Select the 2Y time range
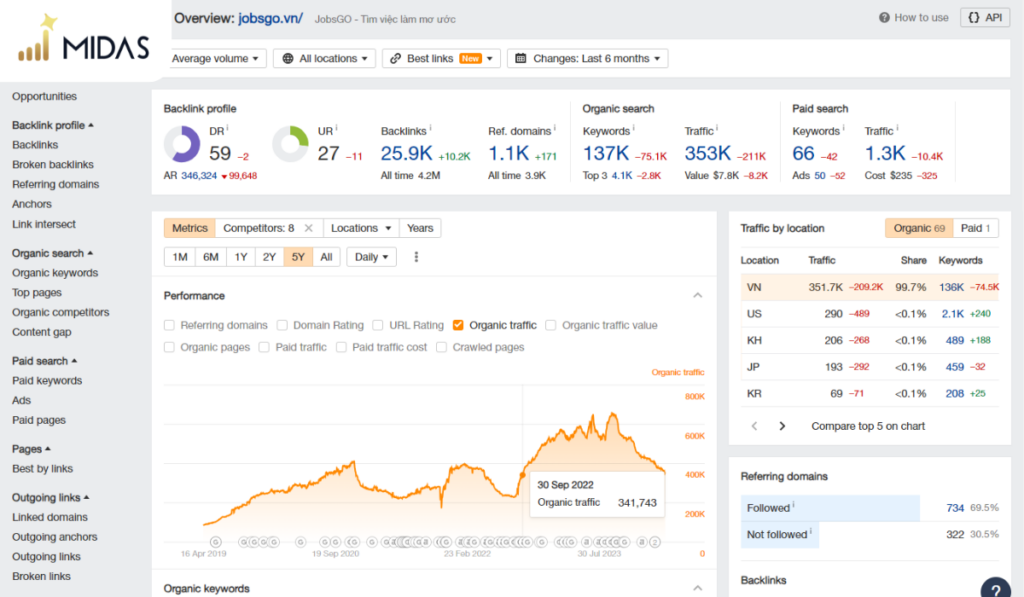Viewport: 1024px width, 597px height. coord(269,257)
